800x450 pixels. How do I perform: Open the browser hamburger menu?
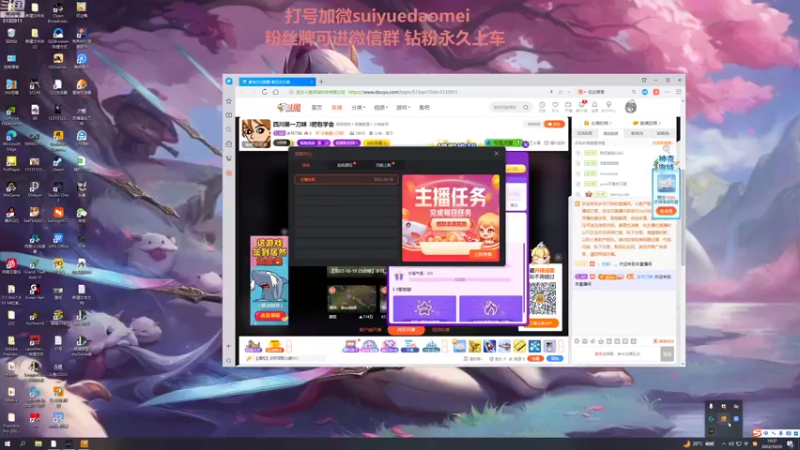click(679, 92)
